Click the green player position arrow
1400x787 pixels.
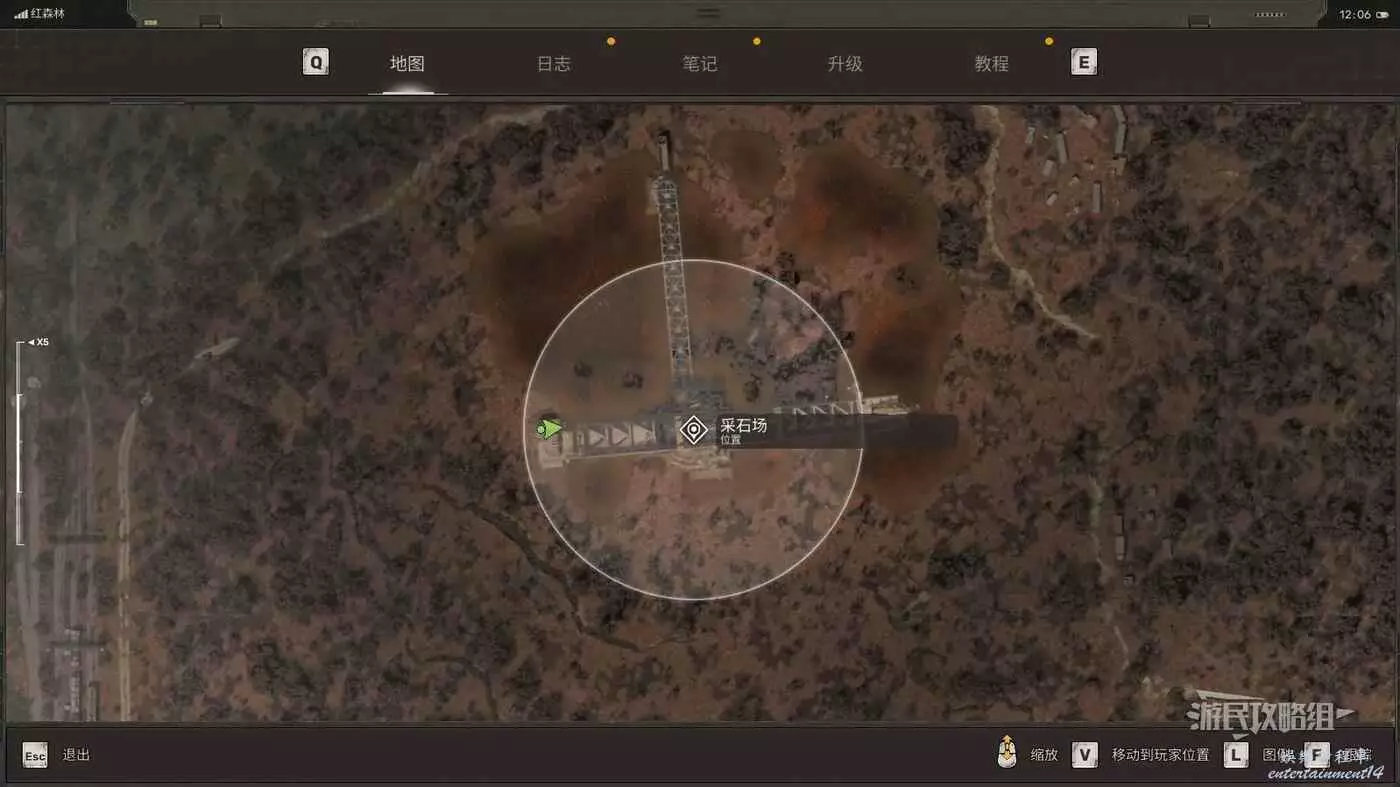[x=548, y=429]
